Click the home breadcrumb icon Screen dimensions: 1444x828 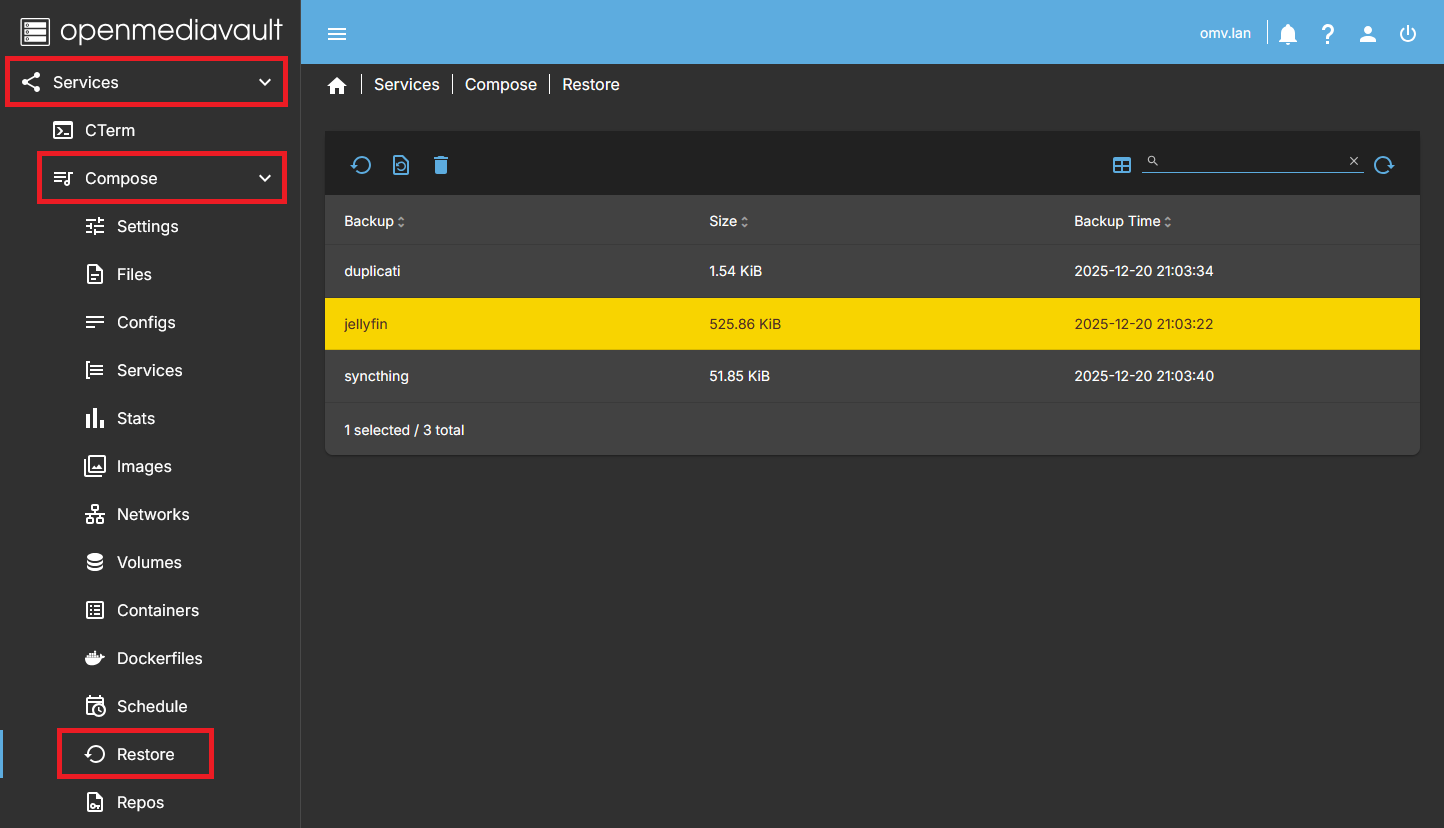(x=337, y=85)
